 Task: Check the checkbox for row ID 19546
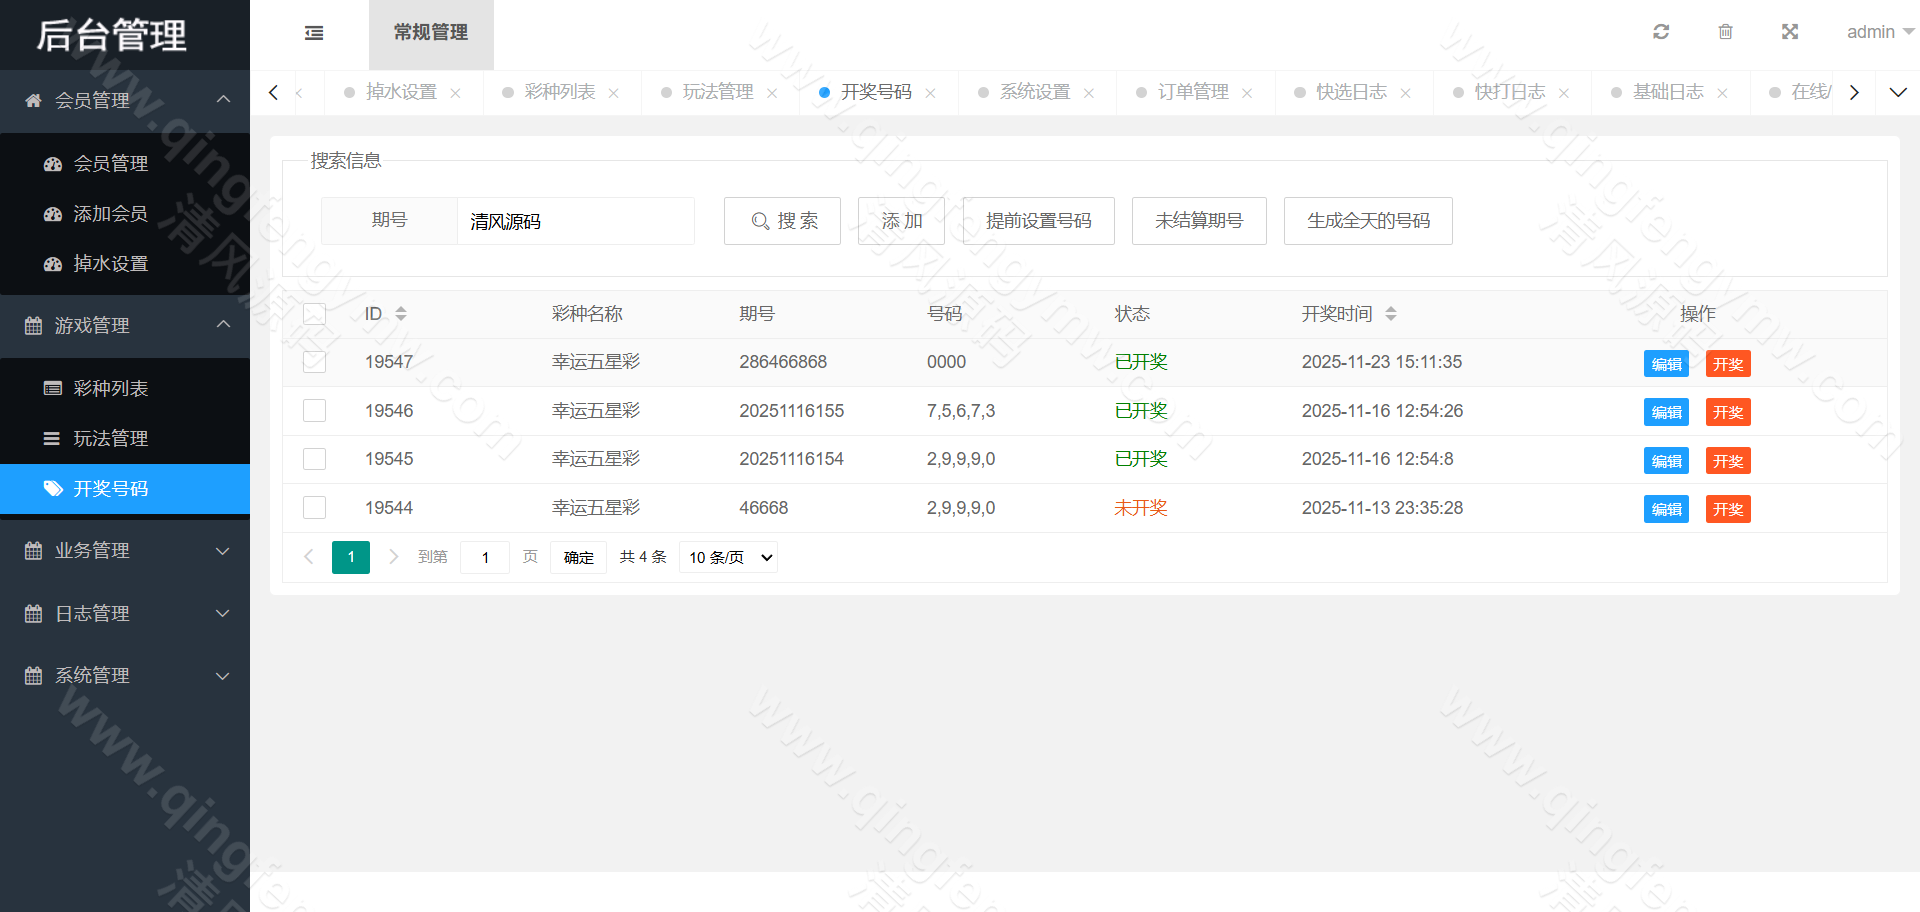(314, 410)
